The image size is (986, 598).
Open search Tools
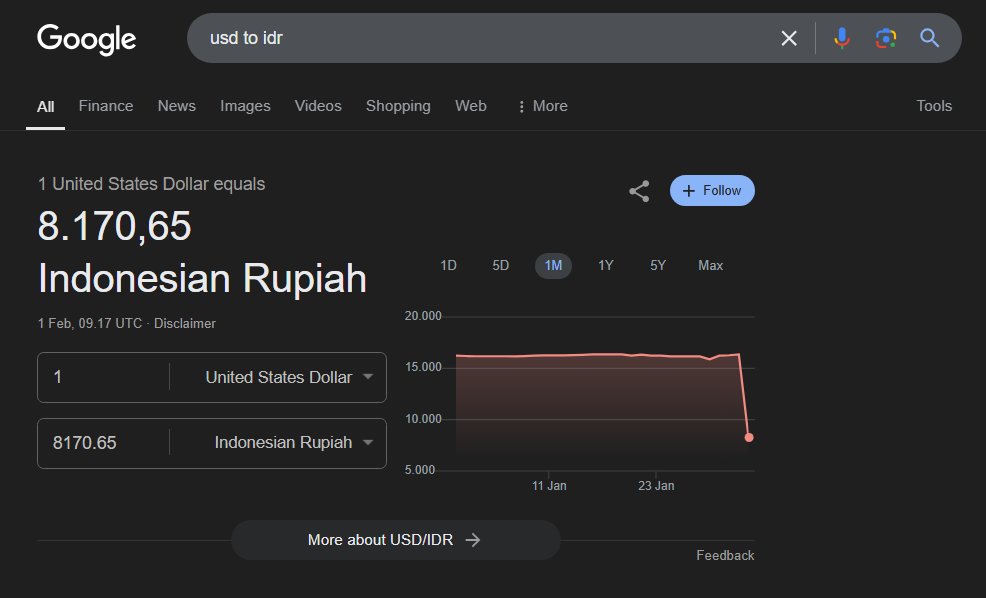click(934, 106)
